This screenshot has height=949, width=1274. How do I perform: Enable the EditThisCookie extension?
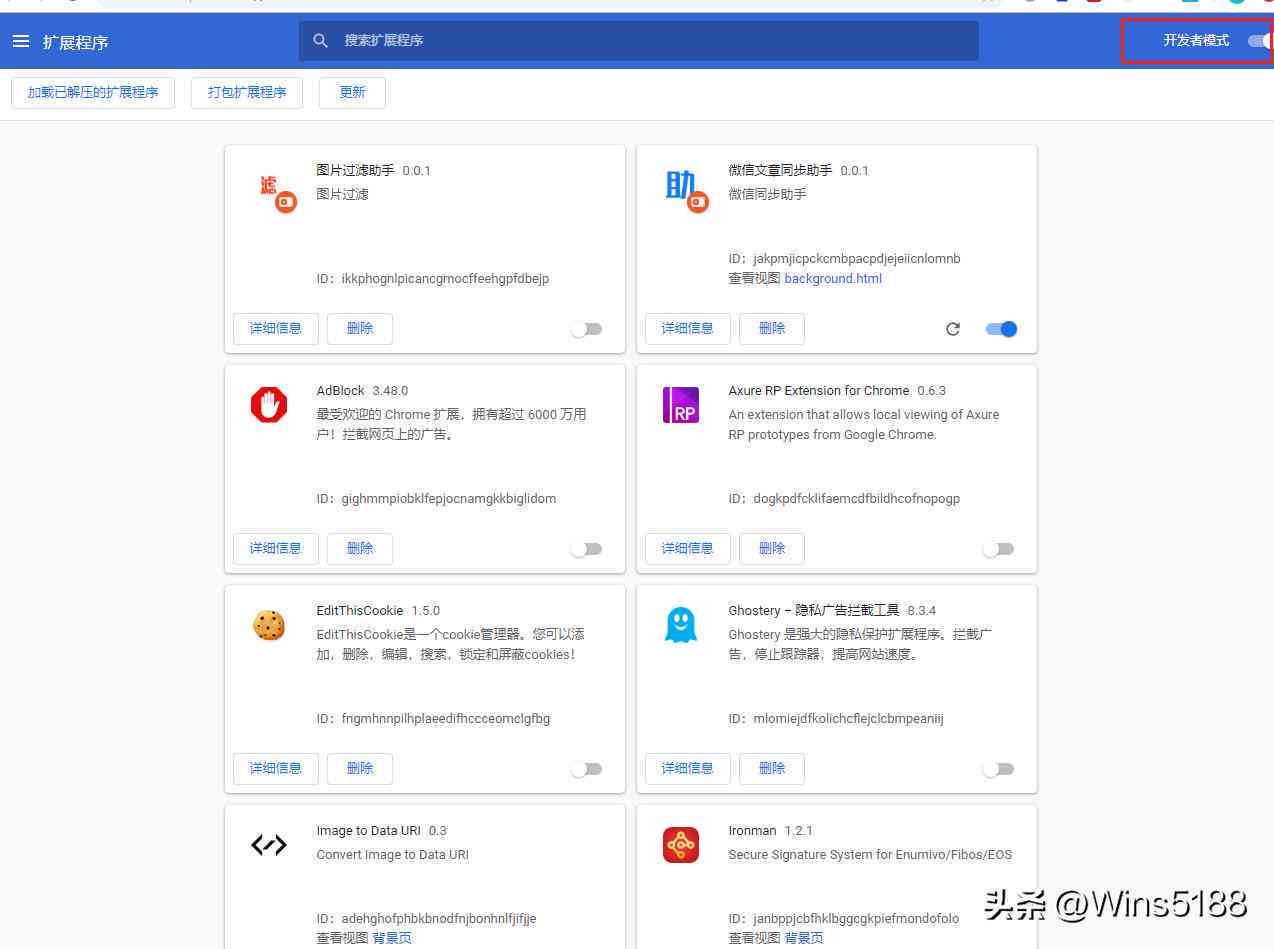click(x=586, y=769)
